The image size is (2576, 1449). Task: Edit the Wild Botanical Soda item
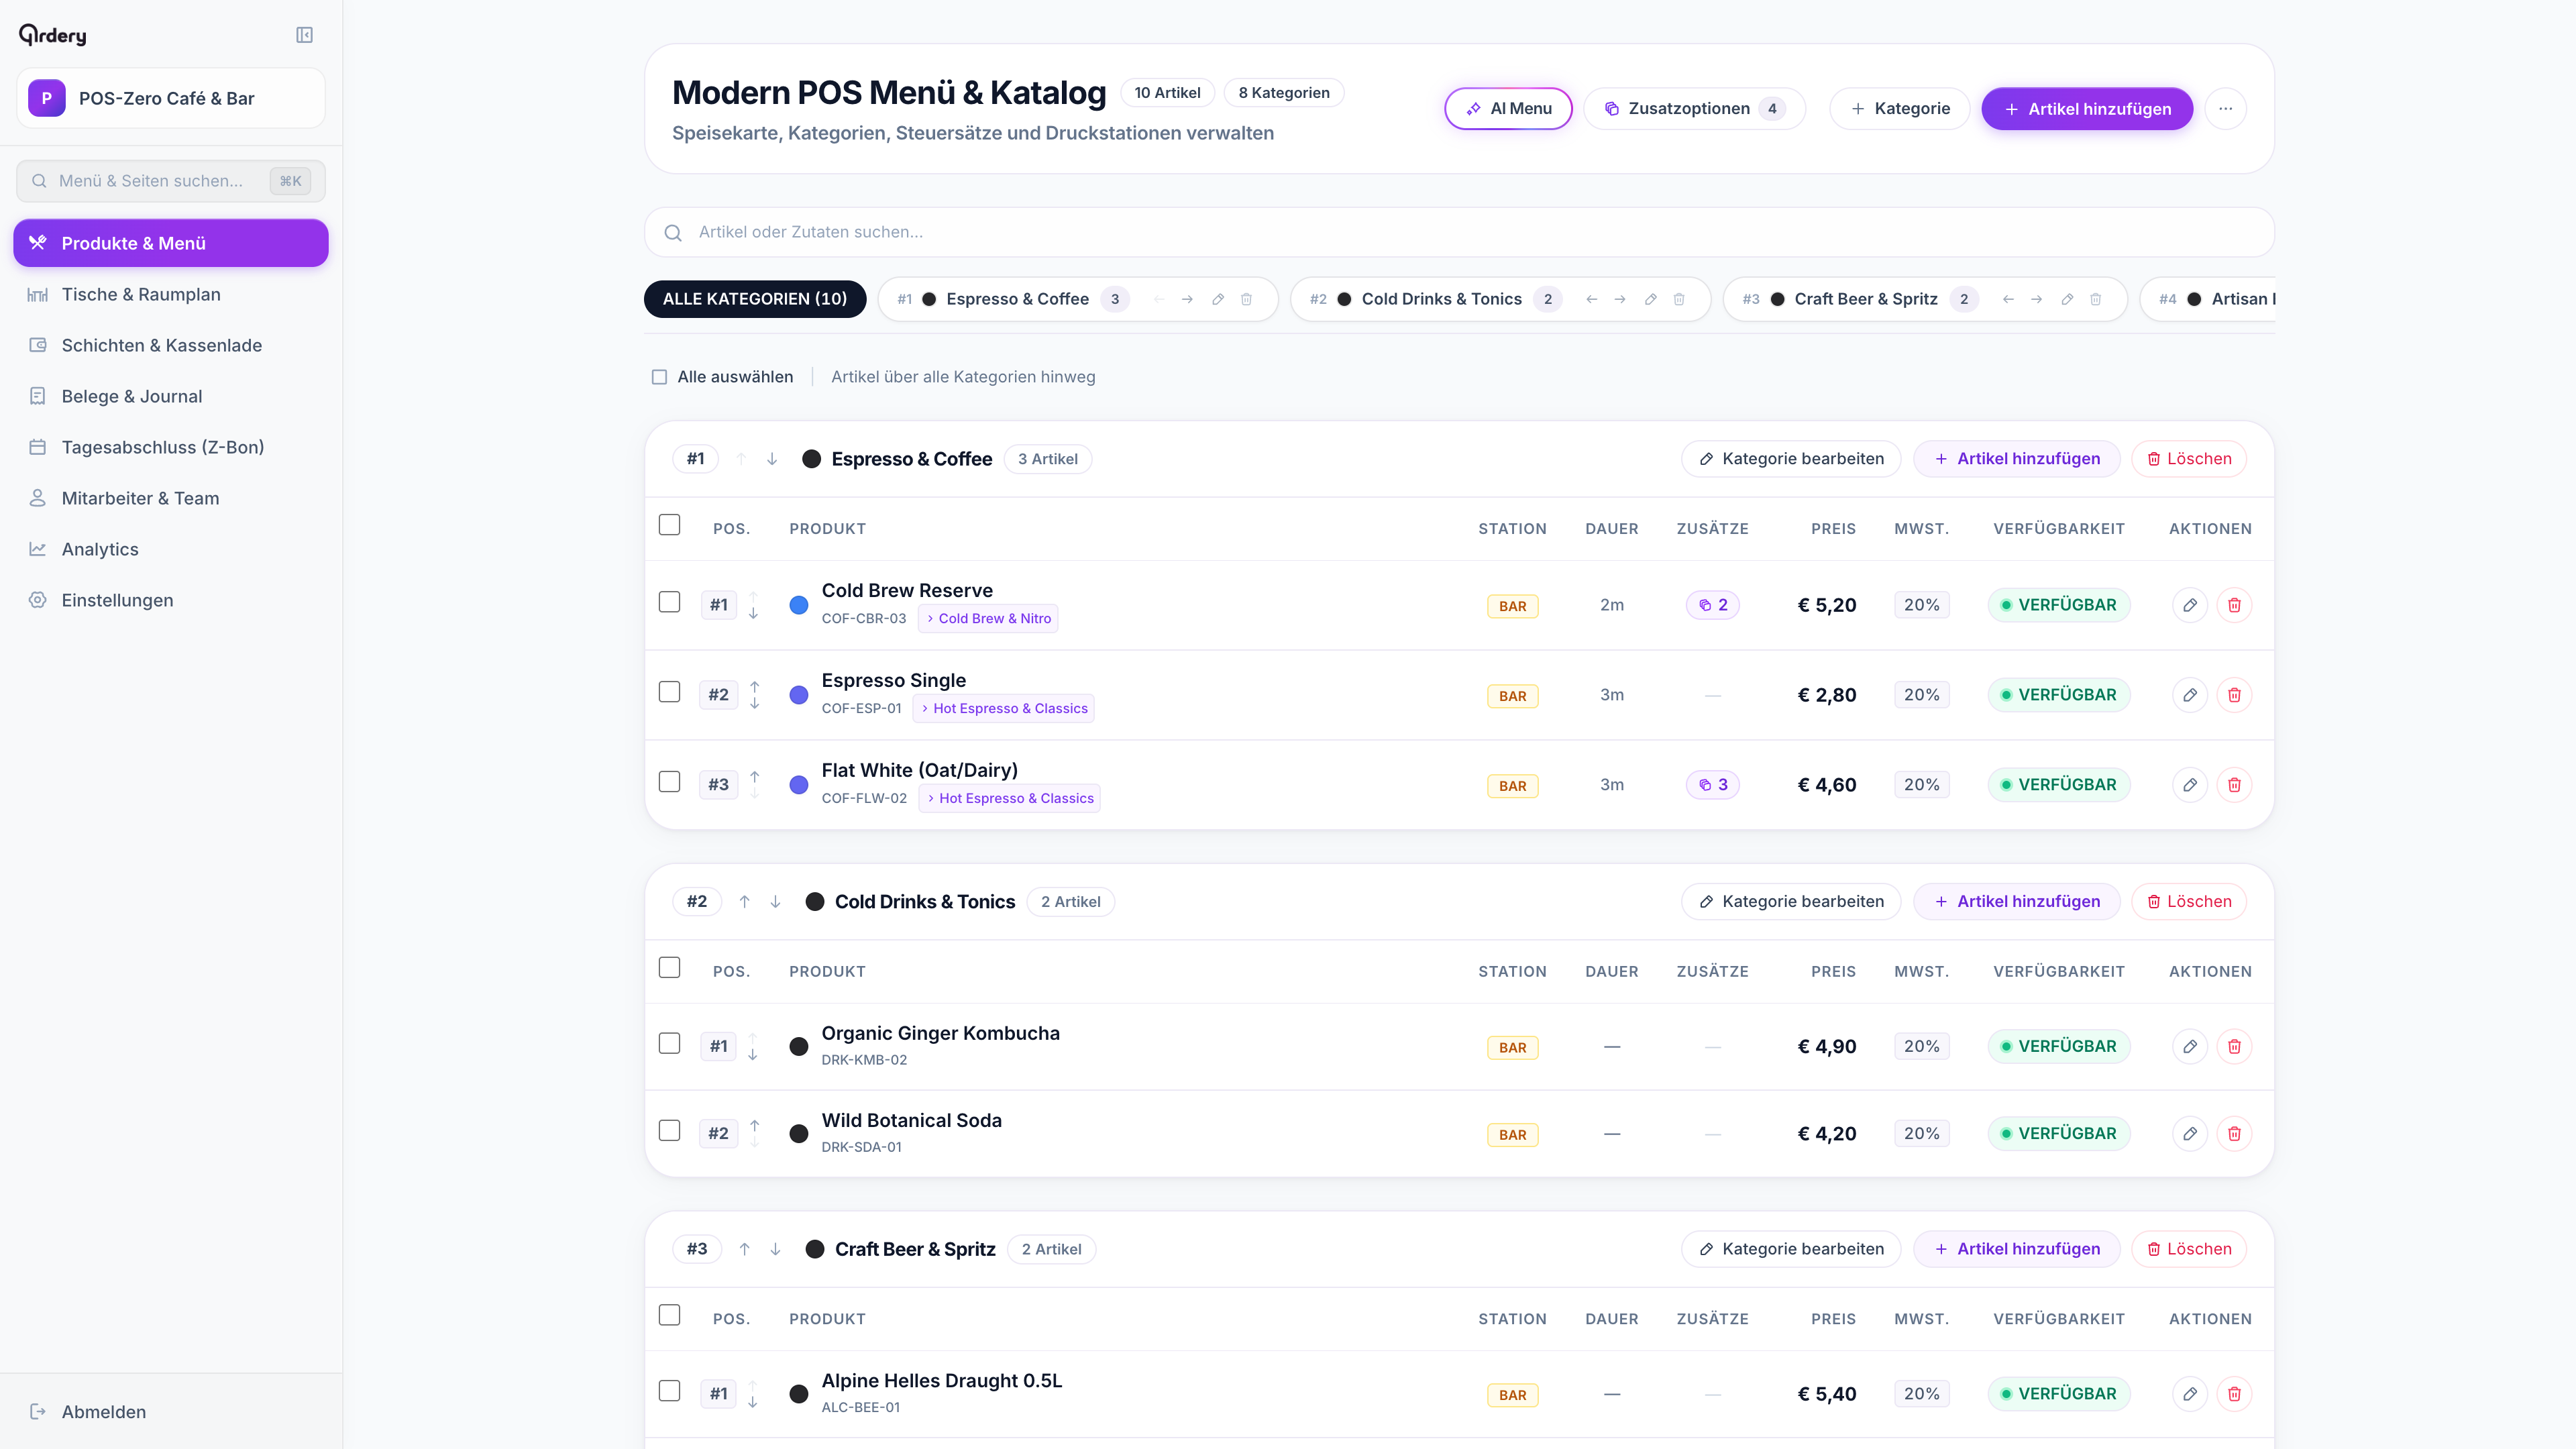[x=2190, y=1134]
